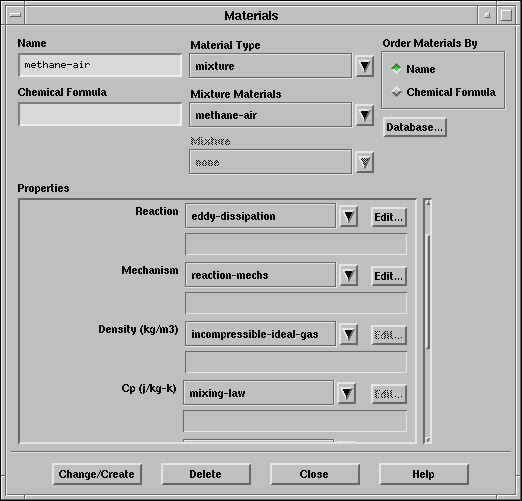
Task: Close the Materials dialog with Close button
Action: tap(314, 474)
